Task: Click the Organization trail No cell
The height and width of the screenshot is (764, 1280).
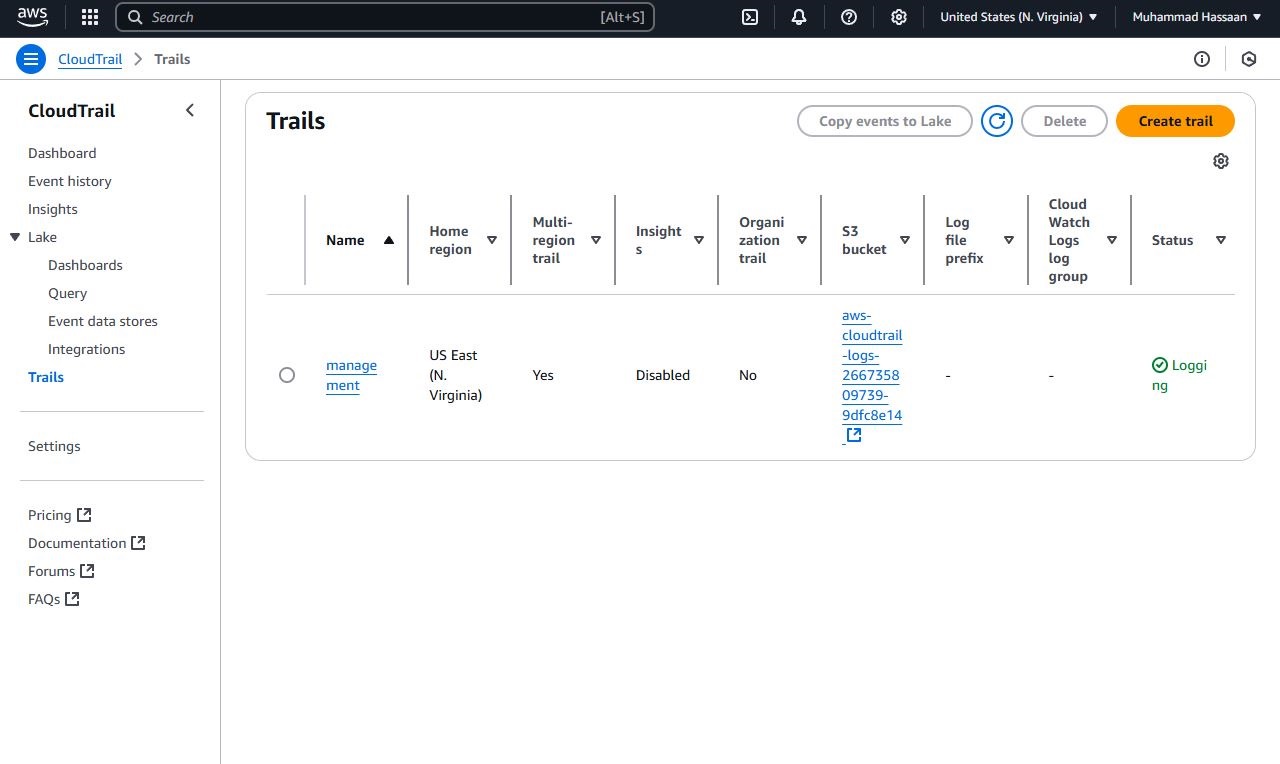Action: coord(748,375)
